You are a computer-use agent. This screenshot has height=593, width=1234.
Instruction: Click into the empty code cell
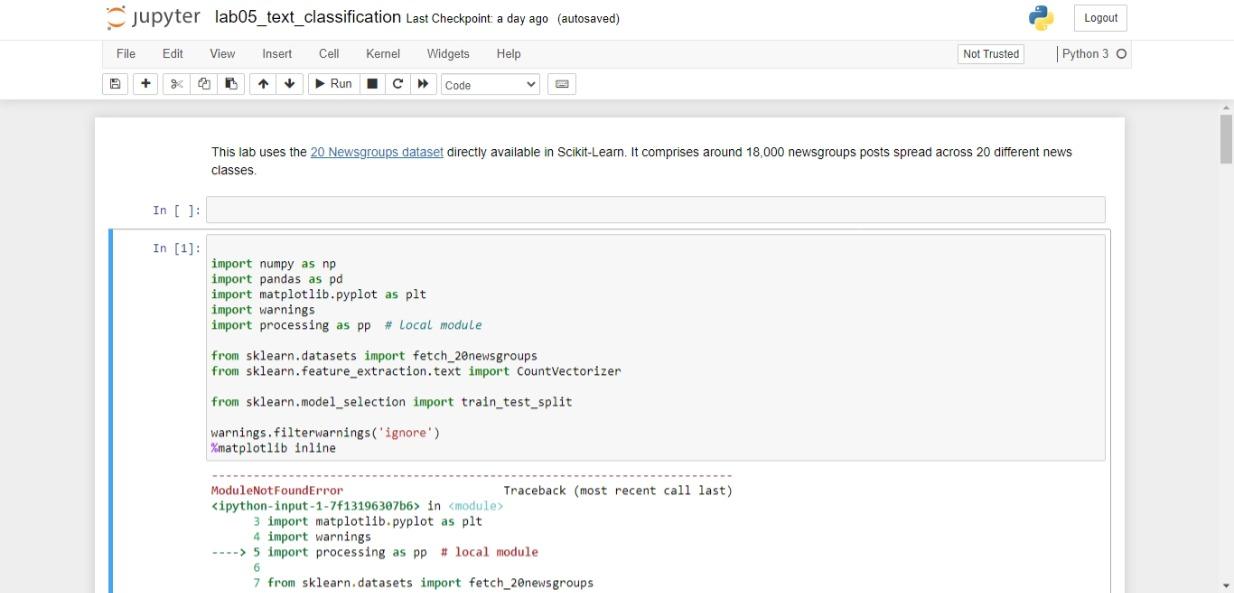(x=656, y=210)
